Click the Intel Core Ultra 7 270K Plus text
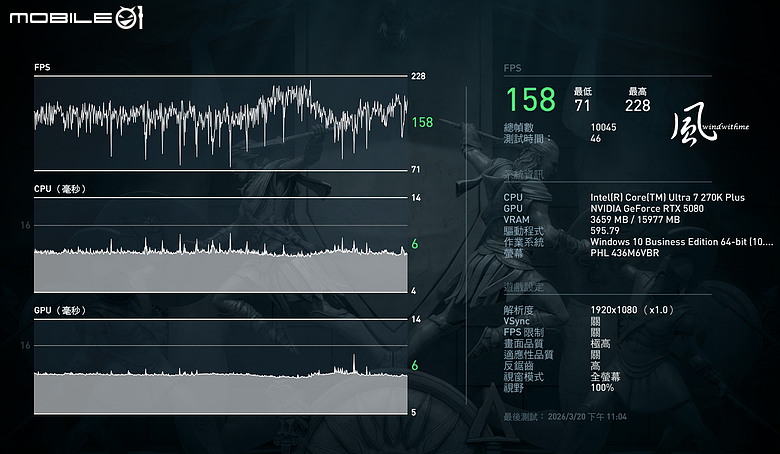The width and height of the screenshot is (780, 454). [668, 197]
